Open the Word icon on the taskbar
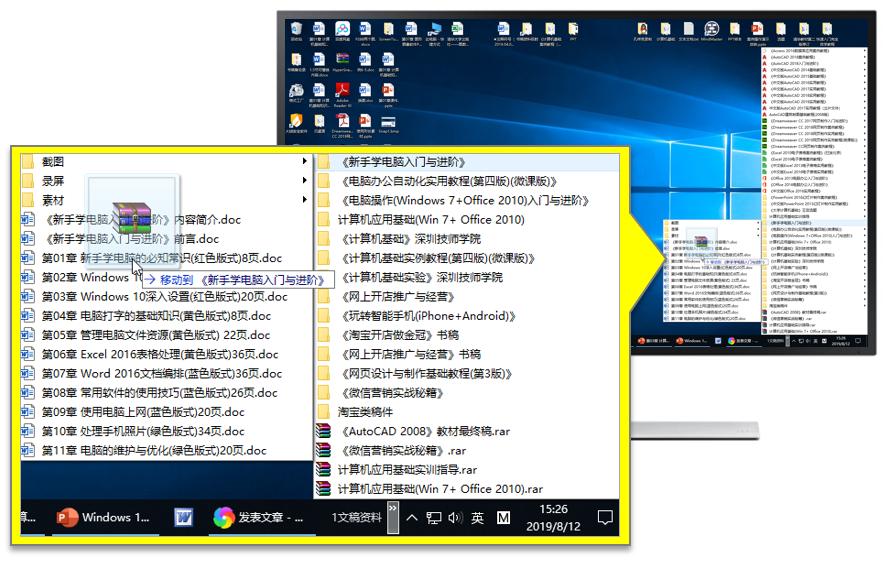This screenshot has width=887, height=567. coord(183,517)
